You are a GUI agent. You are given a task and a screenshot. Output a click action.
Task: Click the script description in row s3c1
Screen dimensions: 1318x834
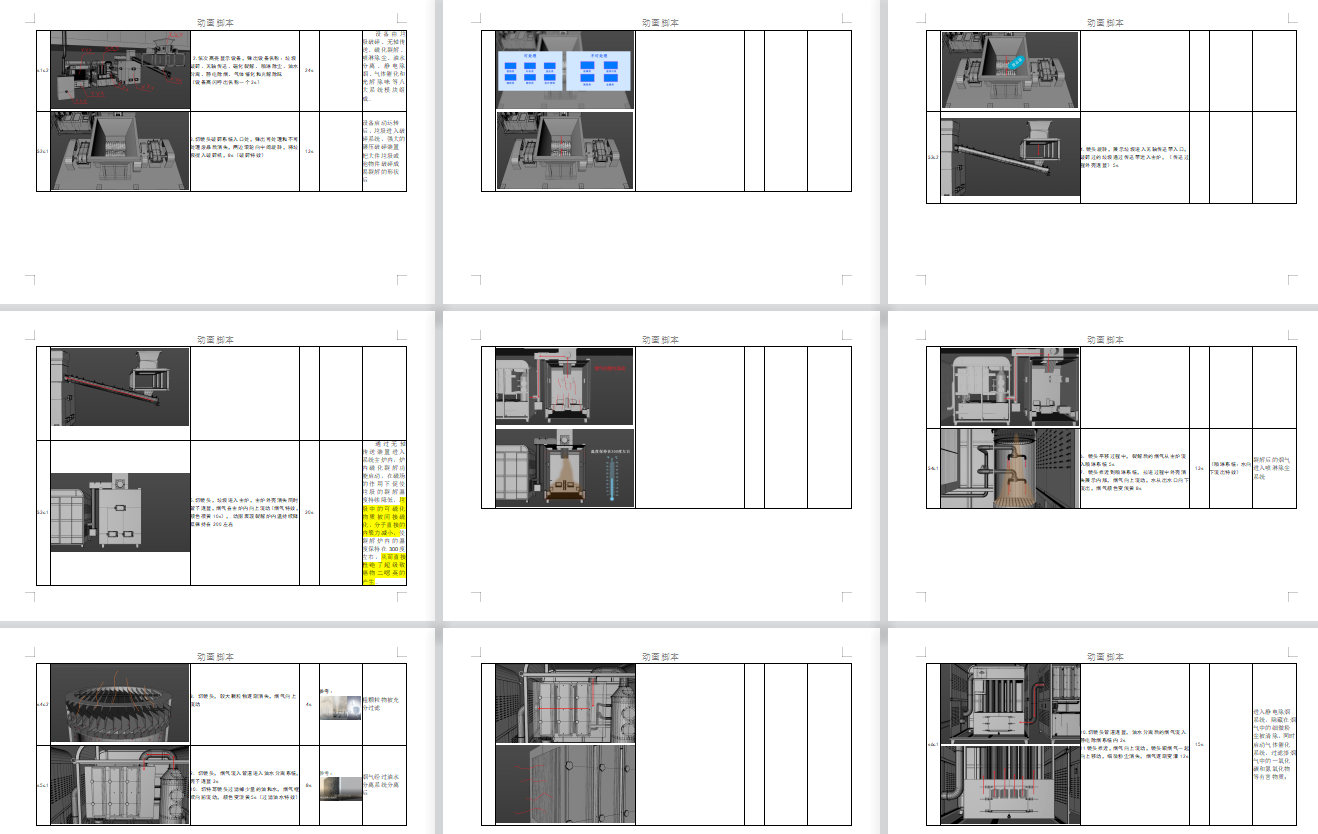pos(245,513)
